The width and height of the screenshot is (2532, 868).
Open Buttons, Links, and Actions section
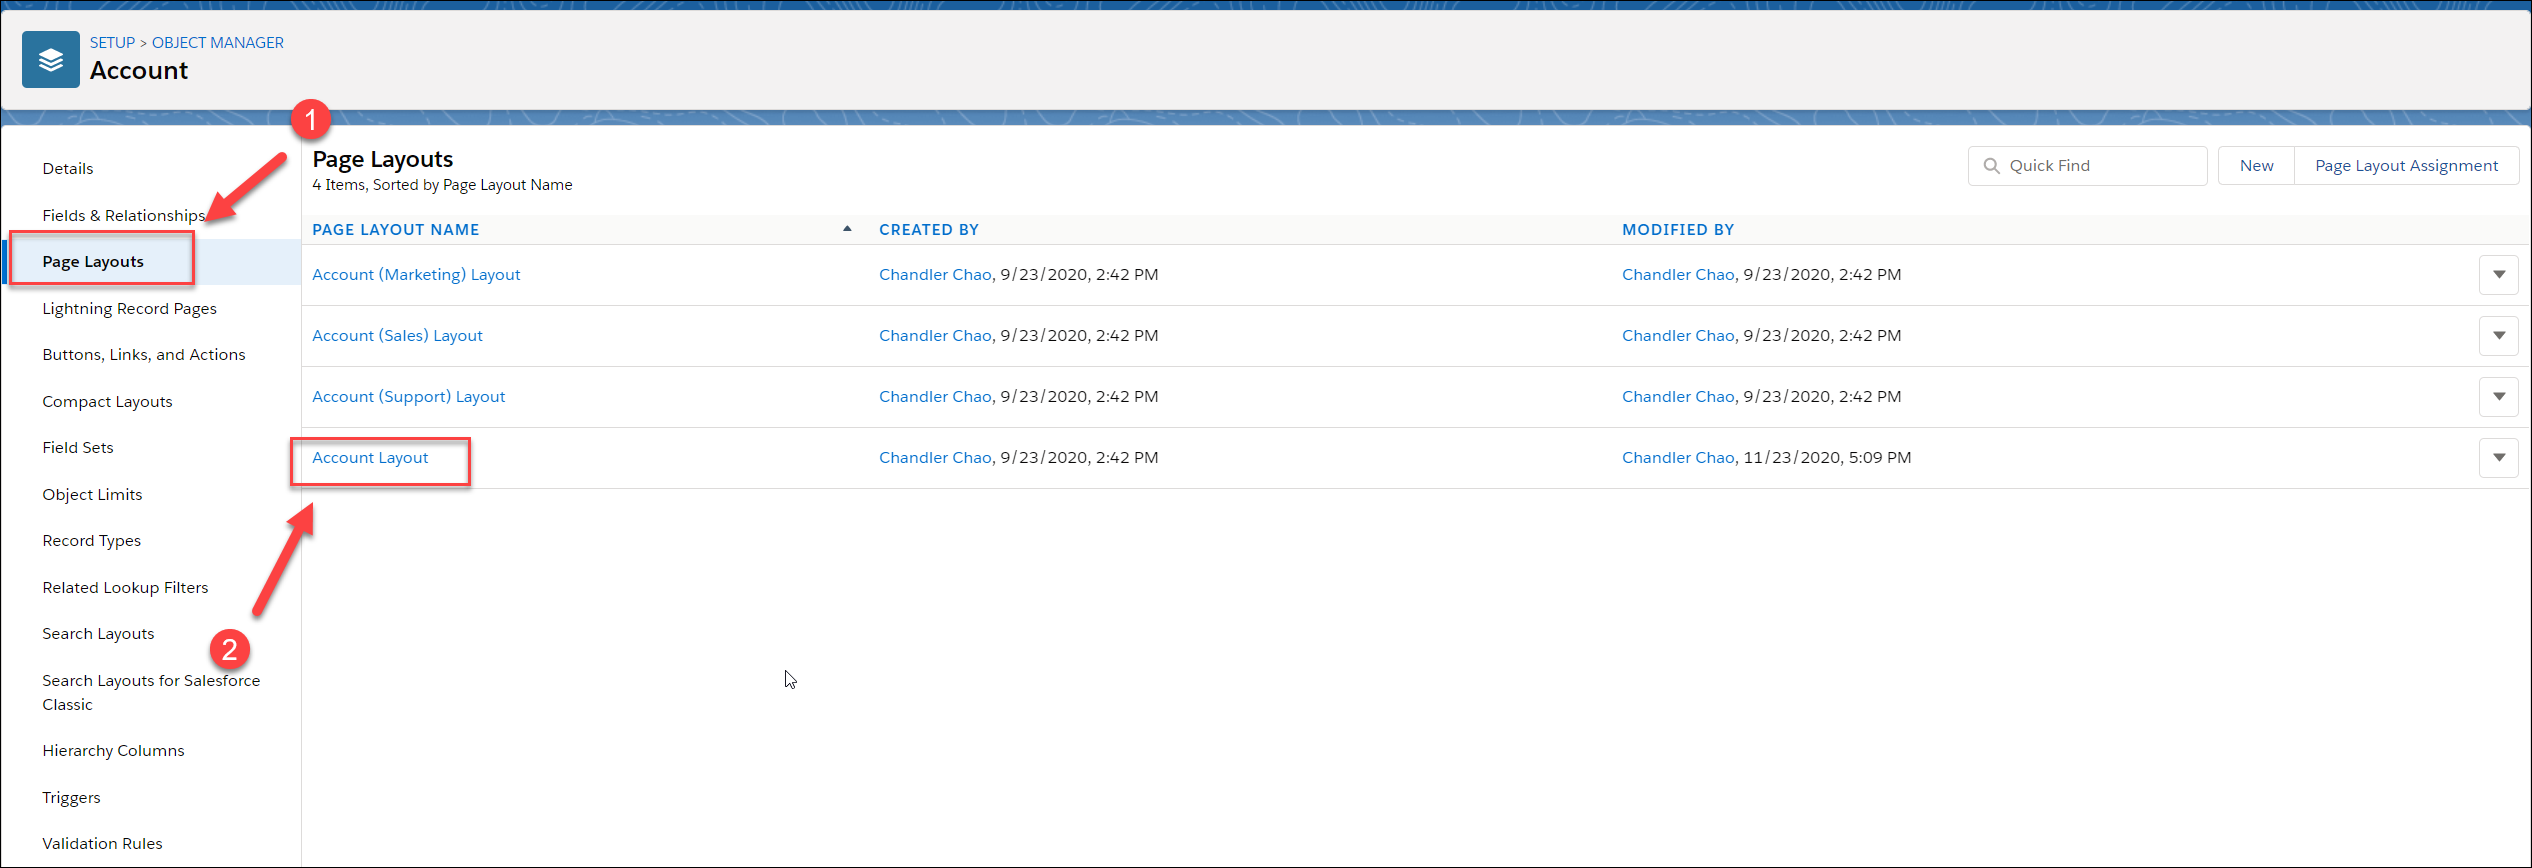[143, 355]
